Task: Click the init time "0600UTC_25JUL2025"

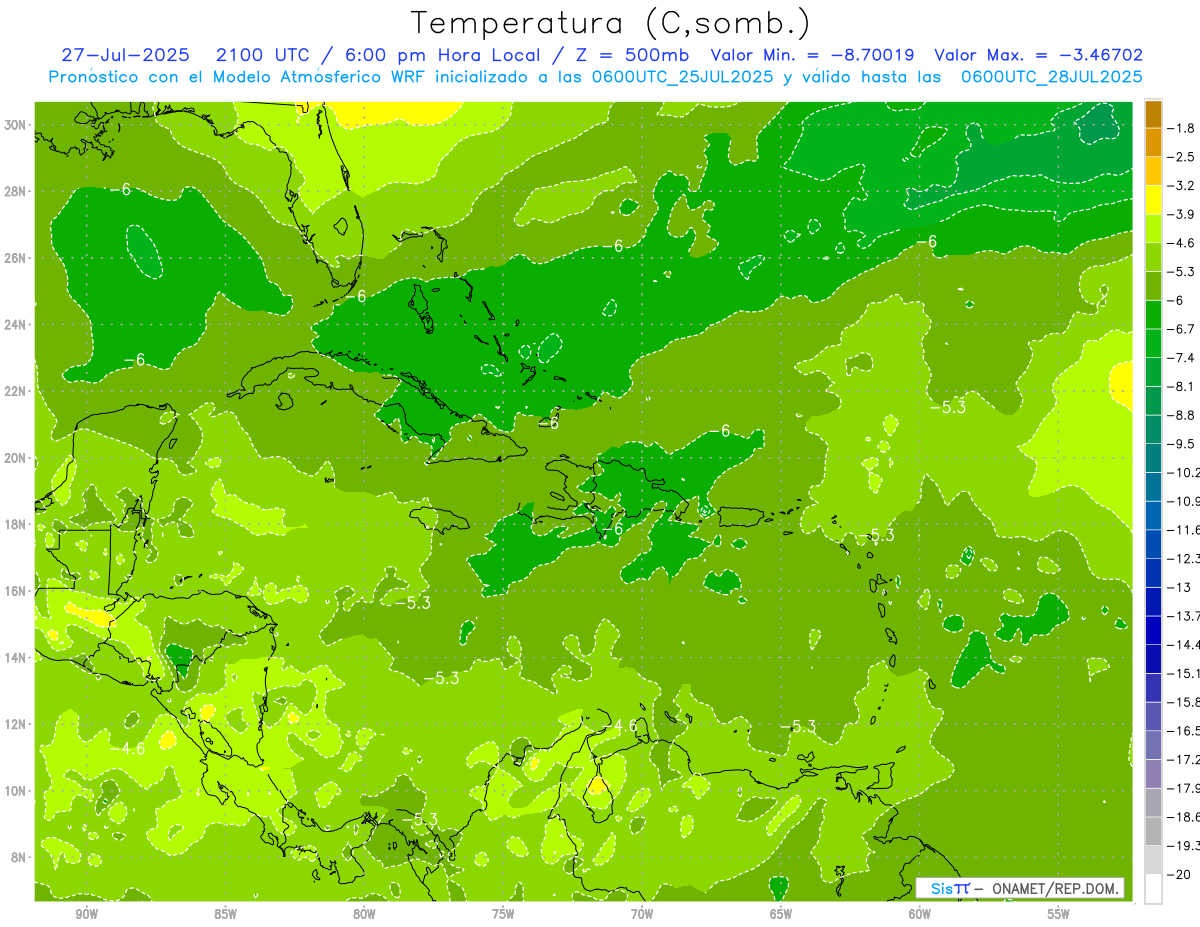Action: pos(681,77)
